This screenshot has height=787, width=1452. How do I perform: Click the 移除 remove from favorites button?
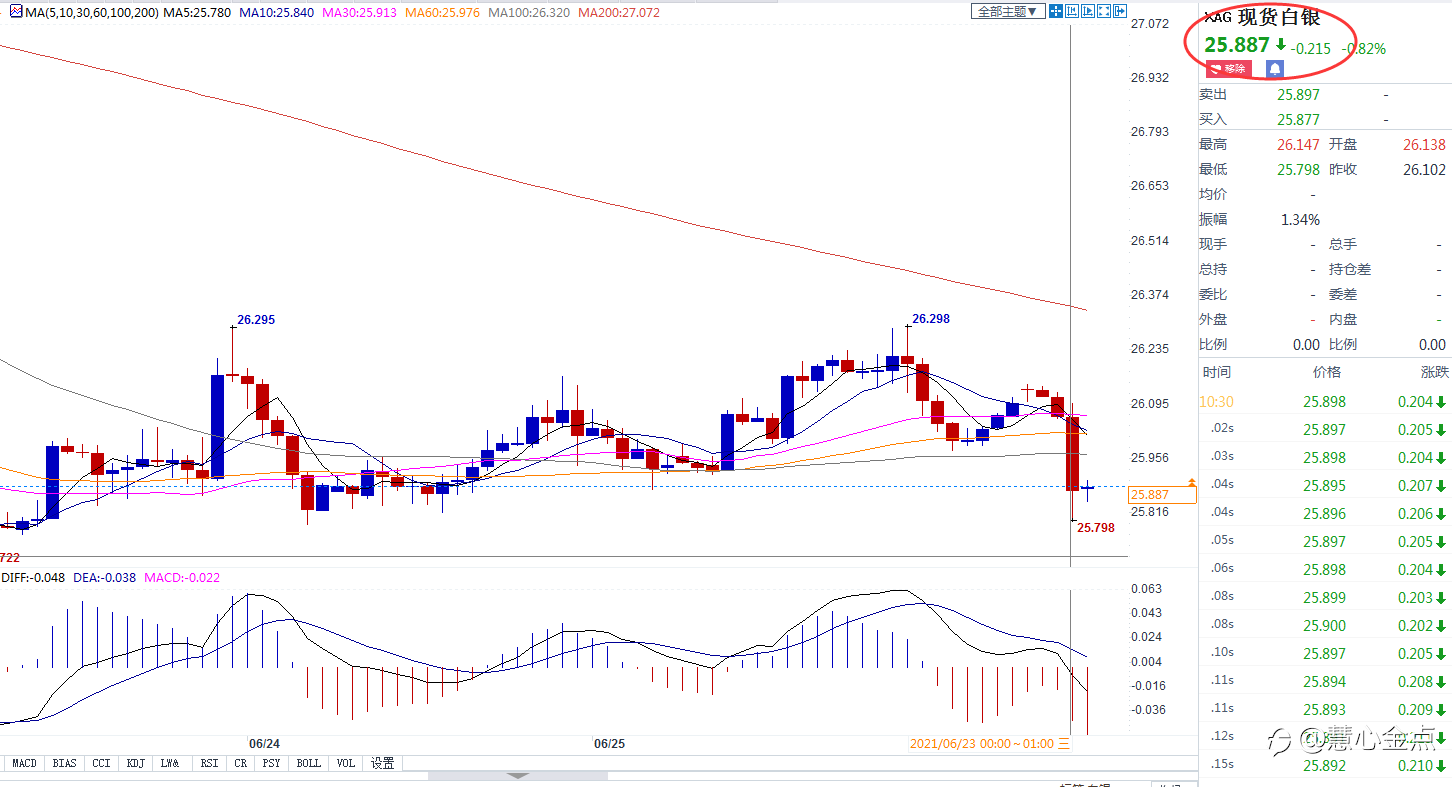[x=1229, y=69]
